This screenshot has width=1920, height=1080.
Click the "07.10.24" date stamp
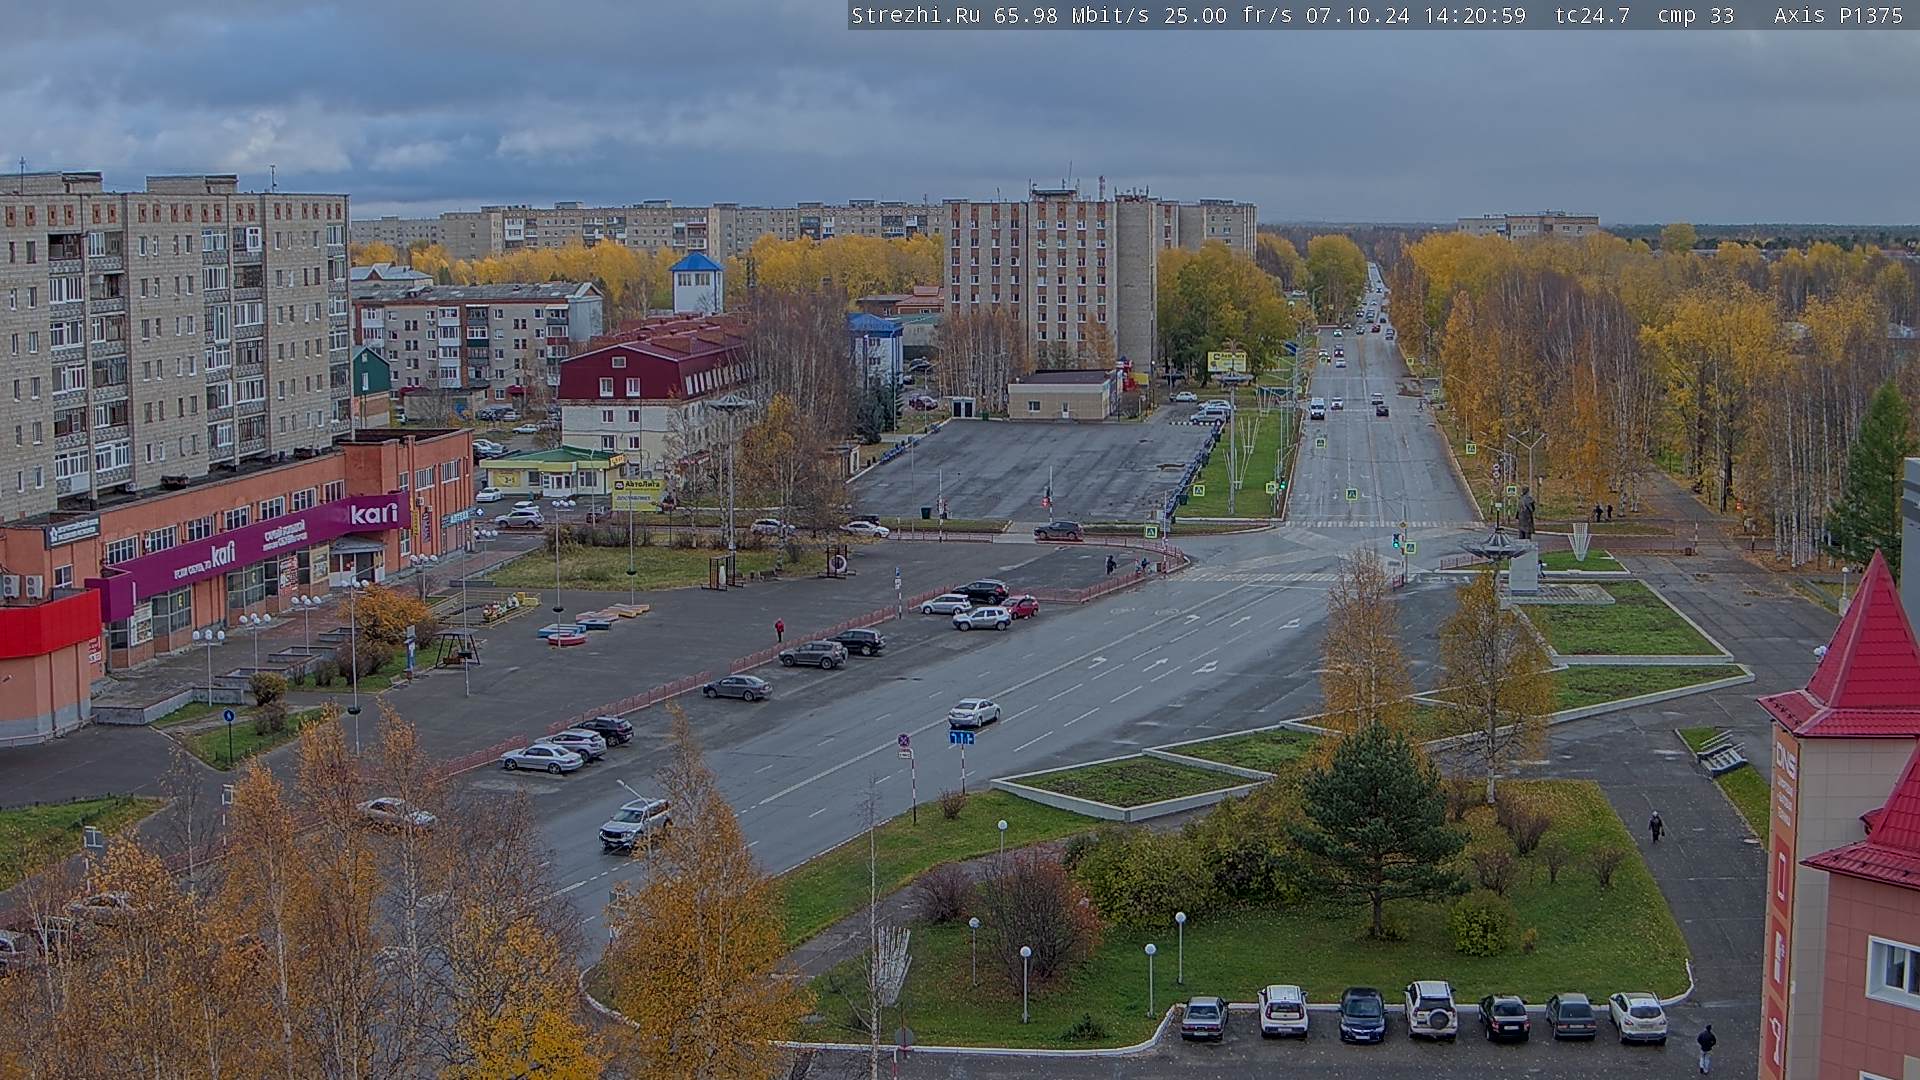[x=1358, y=15]
